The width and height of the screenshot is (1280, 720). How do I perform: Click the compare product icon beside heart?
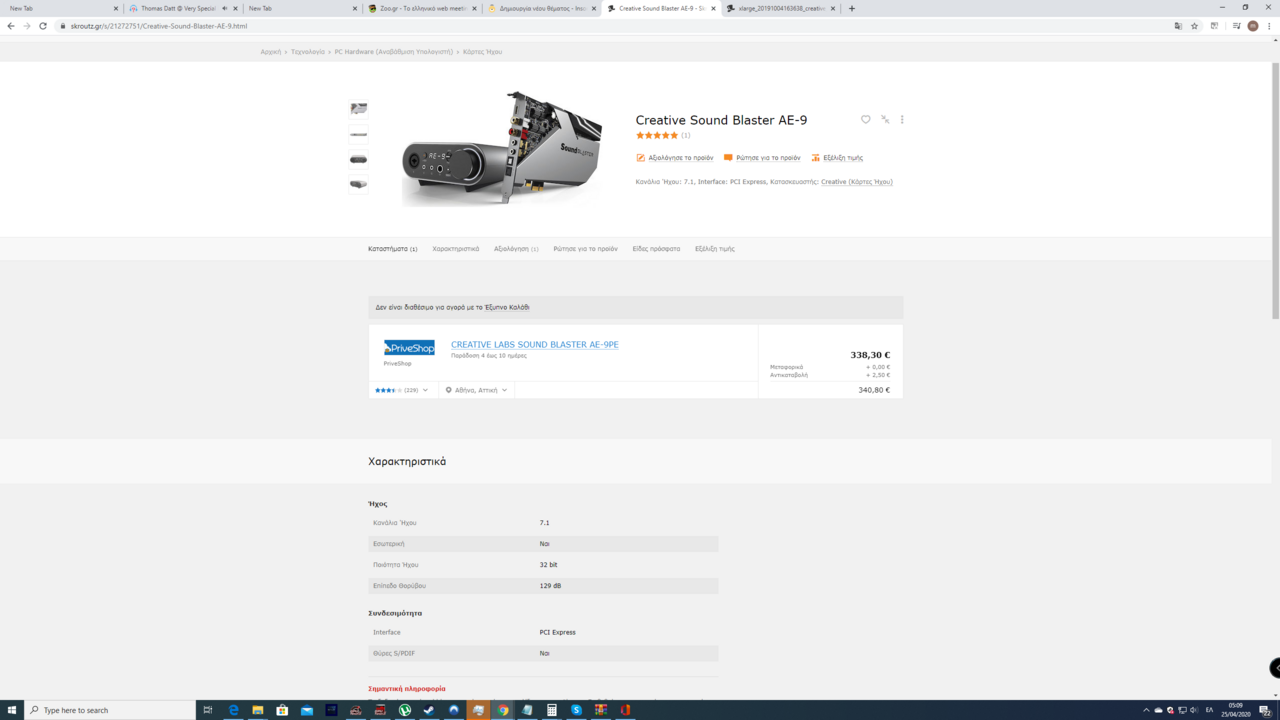click(x=885, y=119)
